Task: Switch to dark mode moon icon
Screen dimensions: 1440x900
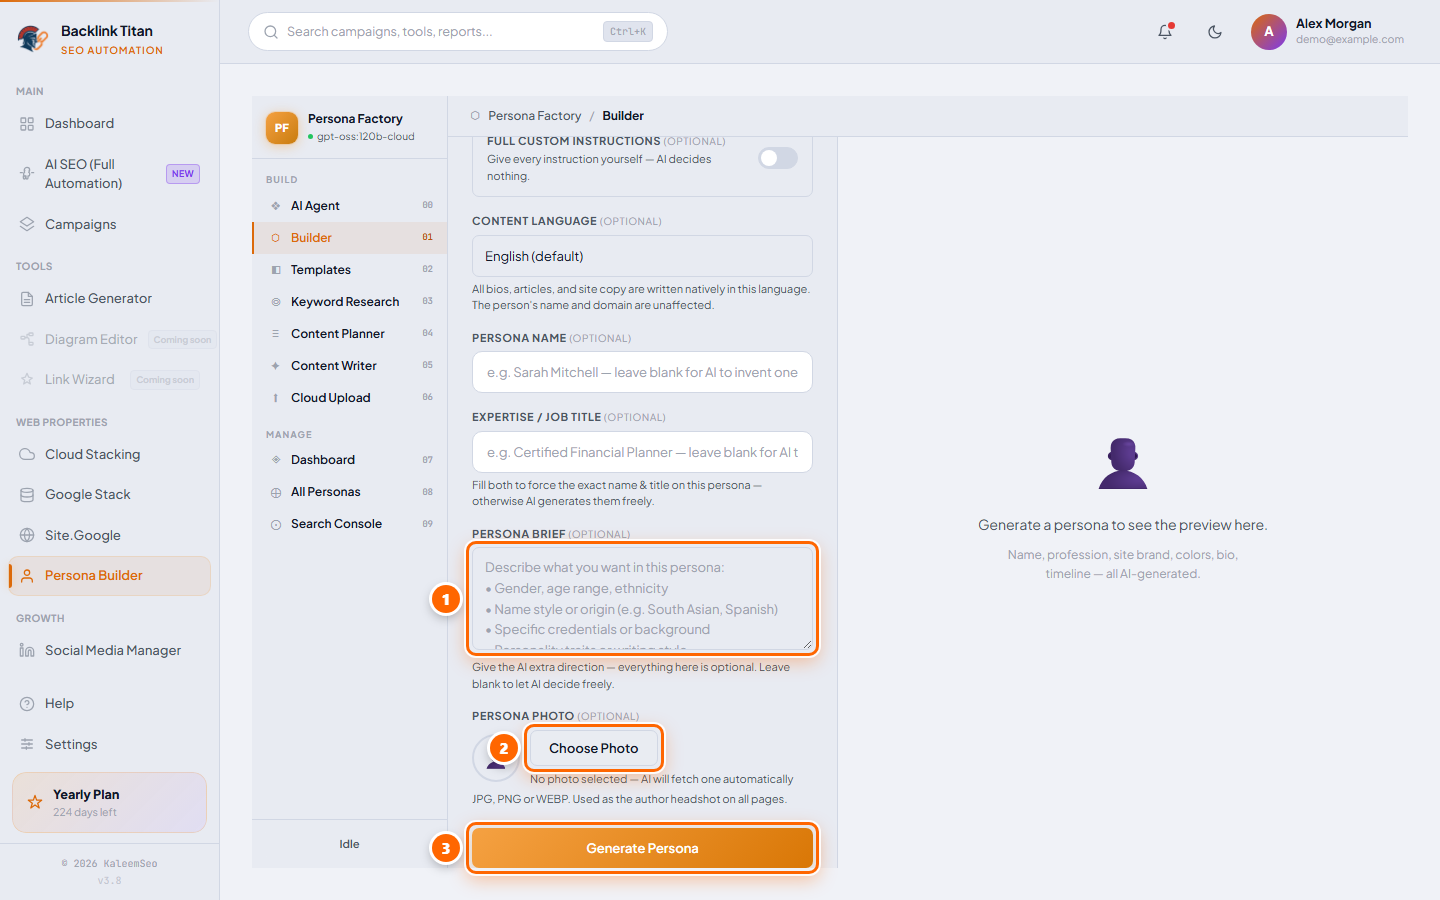Action: pos(1215,32)
